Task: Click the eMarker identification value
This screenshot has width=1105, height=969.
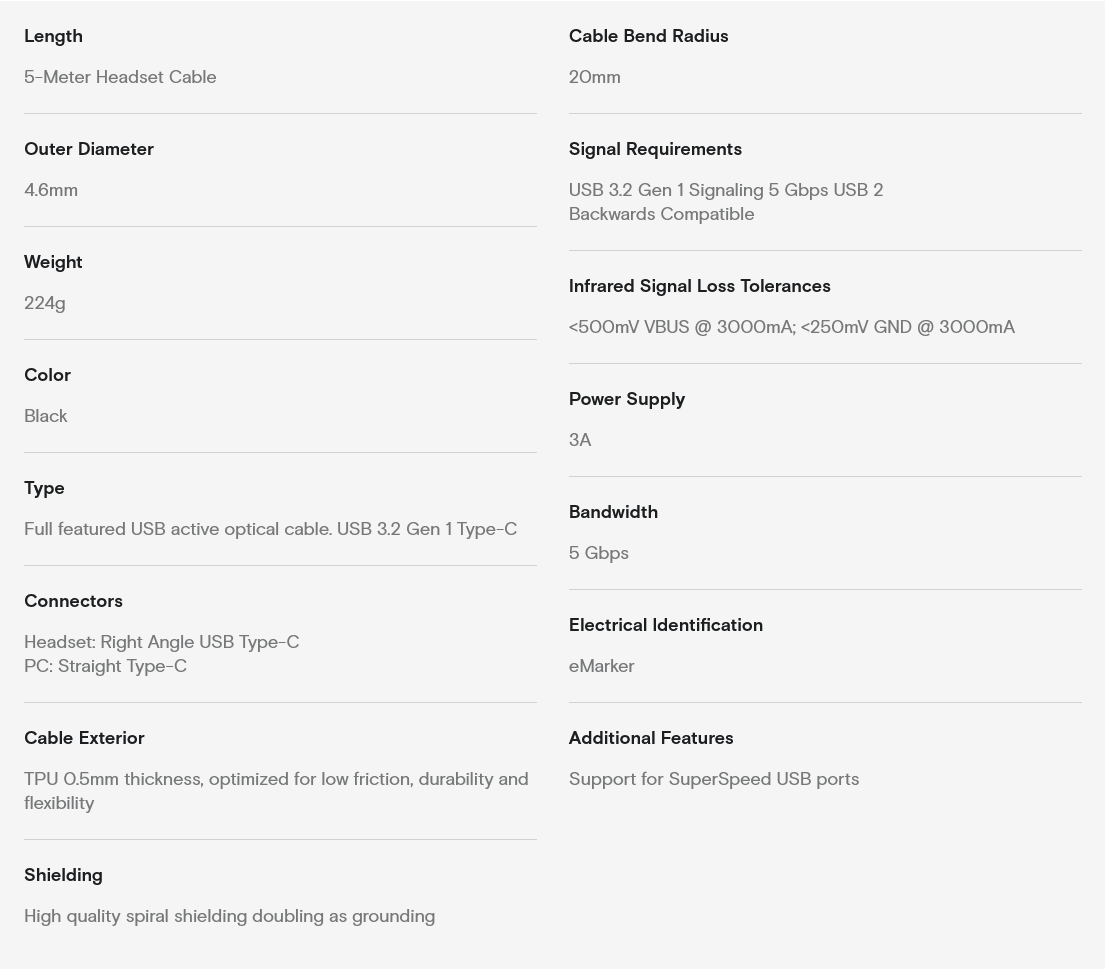Action: coord(601,666)
